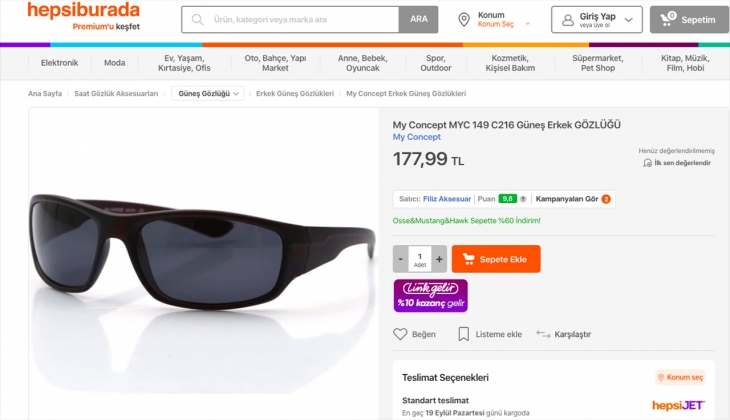Click the heart Beğen icon
This screenshot has height=420, width=730.
(x=400, y=334)
